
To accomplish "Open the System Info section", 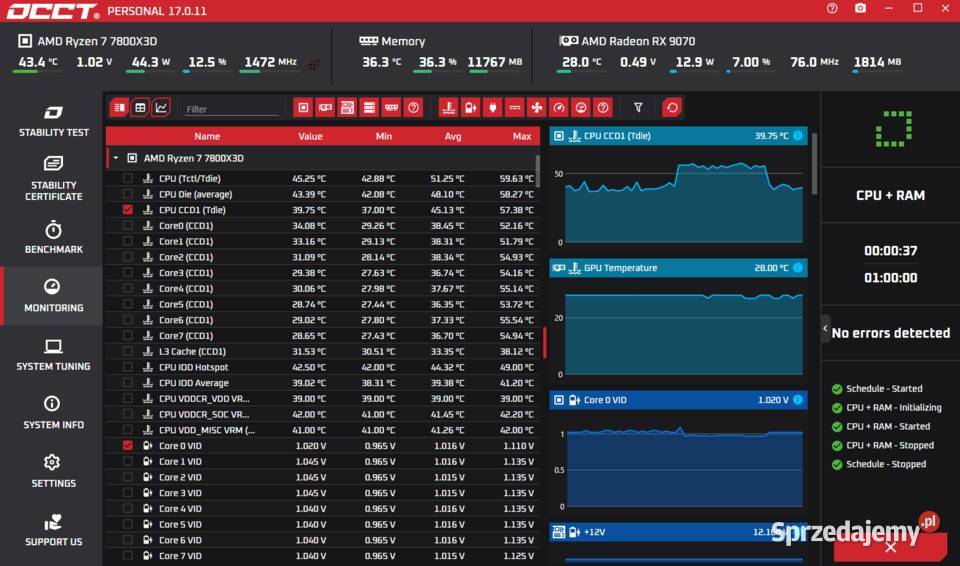I will click(x=53, y=413).
